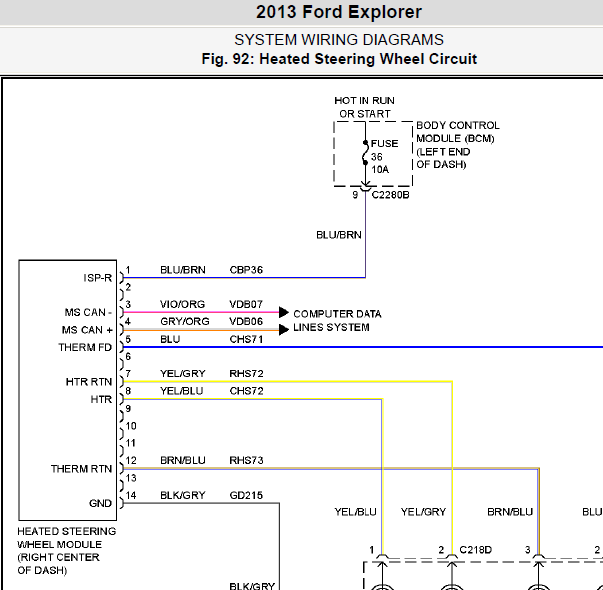Viewport: 603px width, 590px height.
Task: Click the "THERM FD" pin name
Action: point(85,348)
